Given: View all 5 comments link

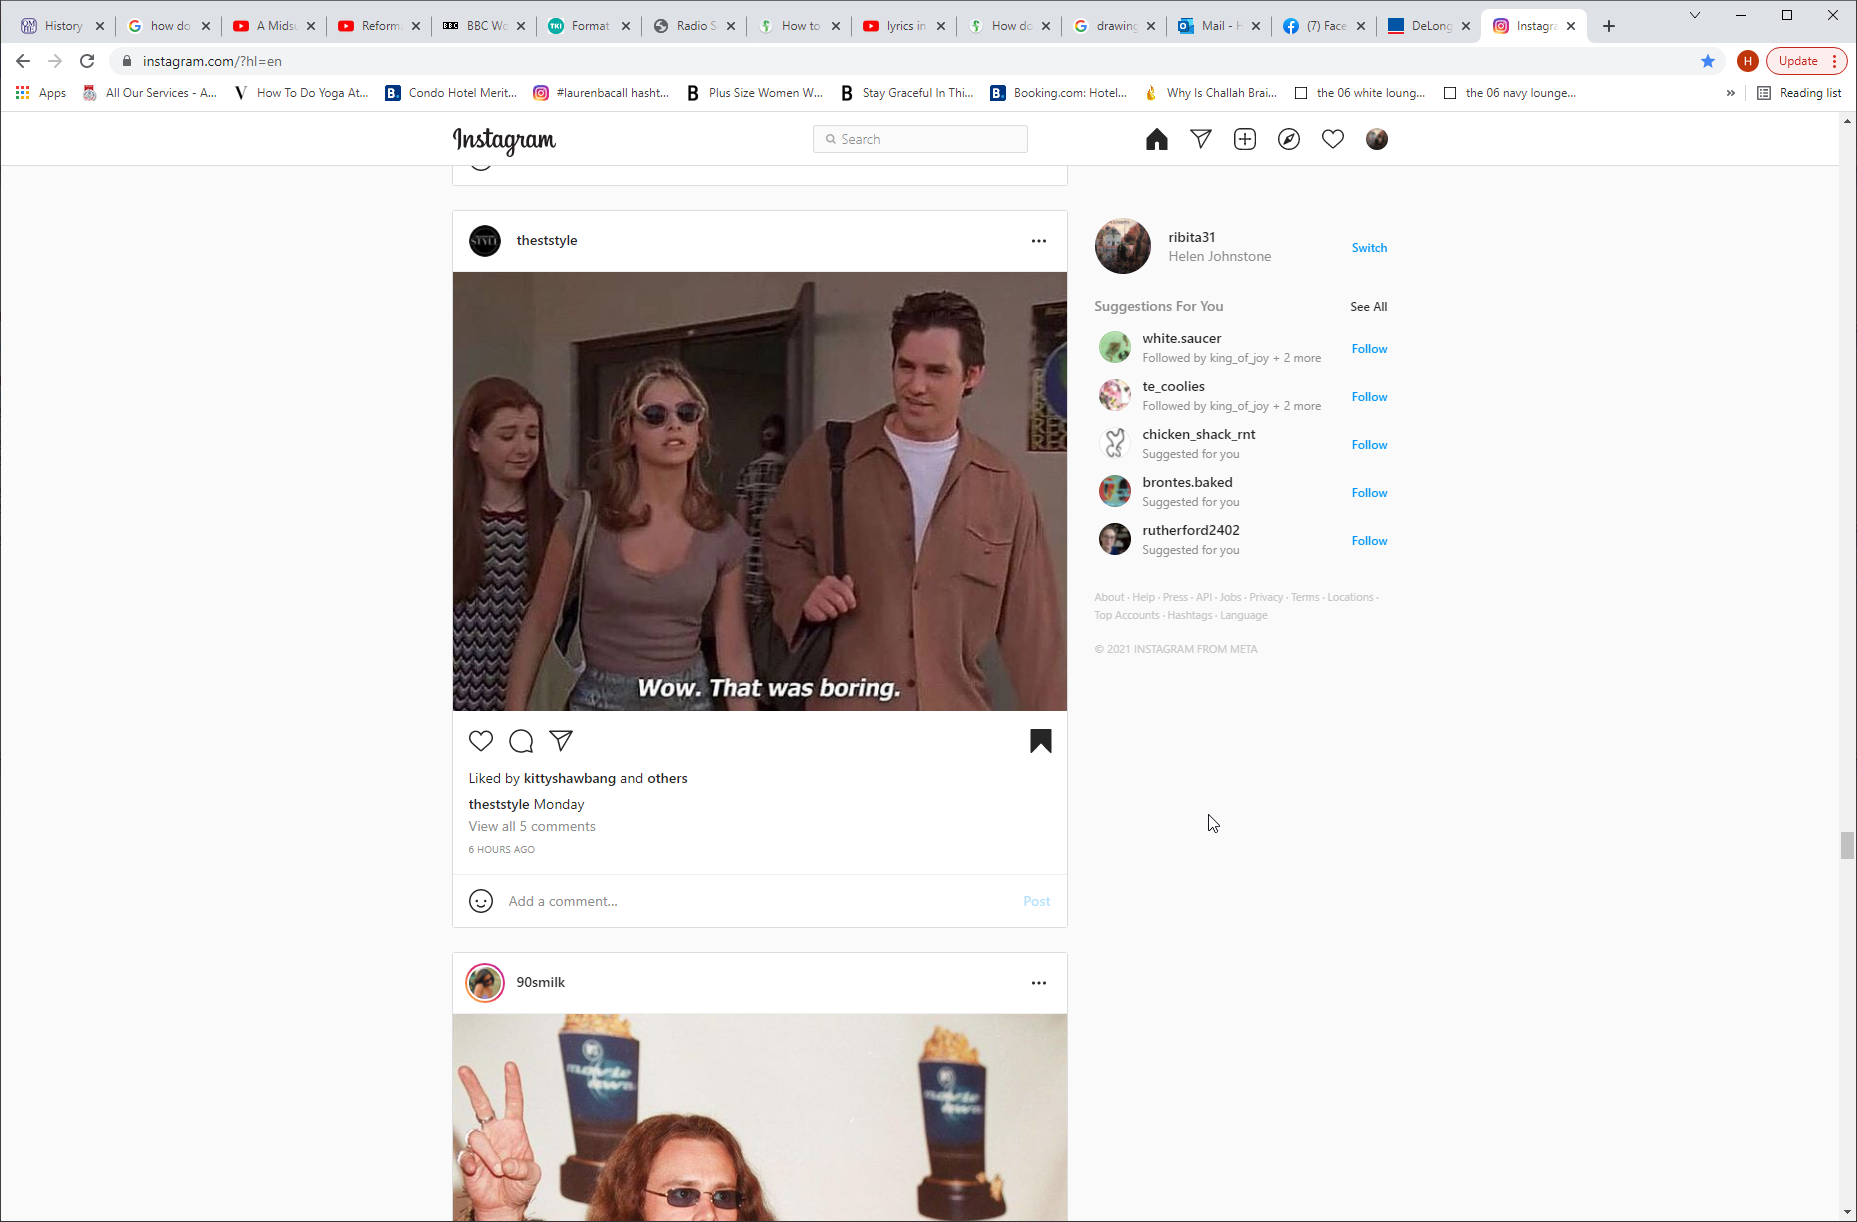Looking at the screenshot, I should (532, 826).
